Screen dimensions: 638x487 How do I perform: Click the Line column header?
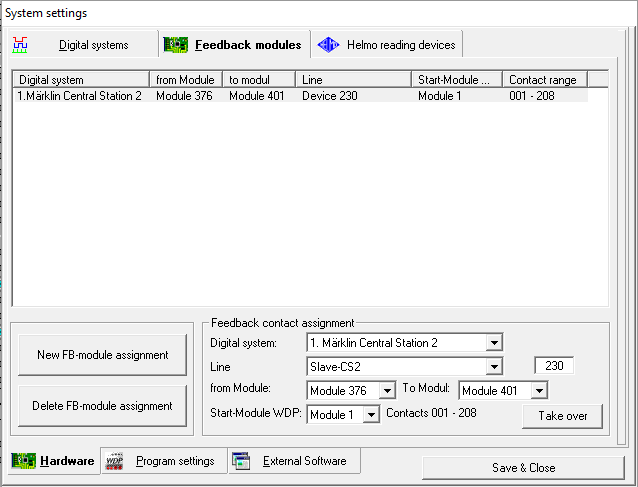(354, 79)
